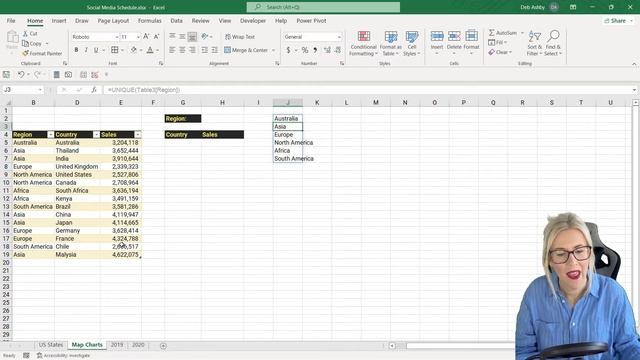This screenshot has height=360, width=640.
Task: Open Format as Table gallery
Action: point(391,43)
